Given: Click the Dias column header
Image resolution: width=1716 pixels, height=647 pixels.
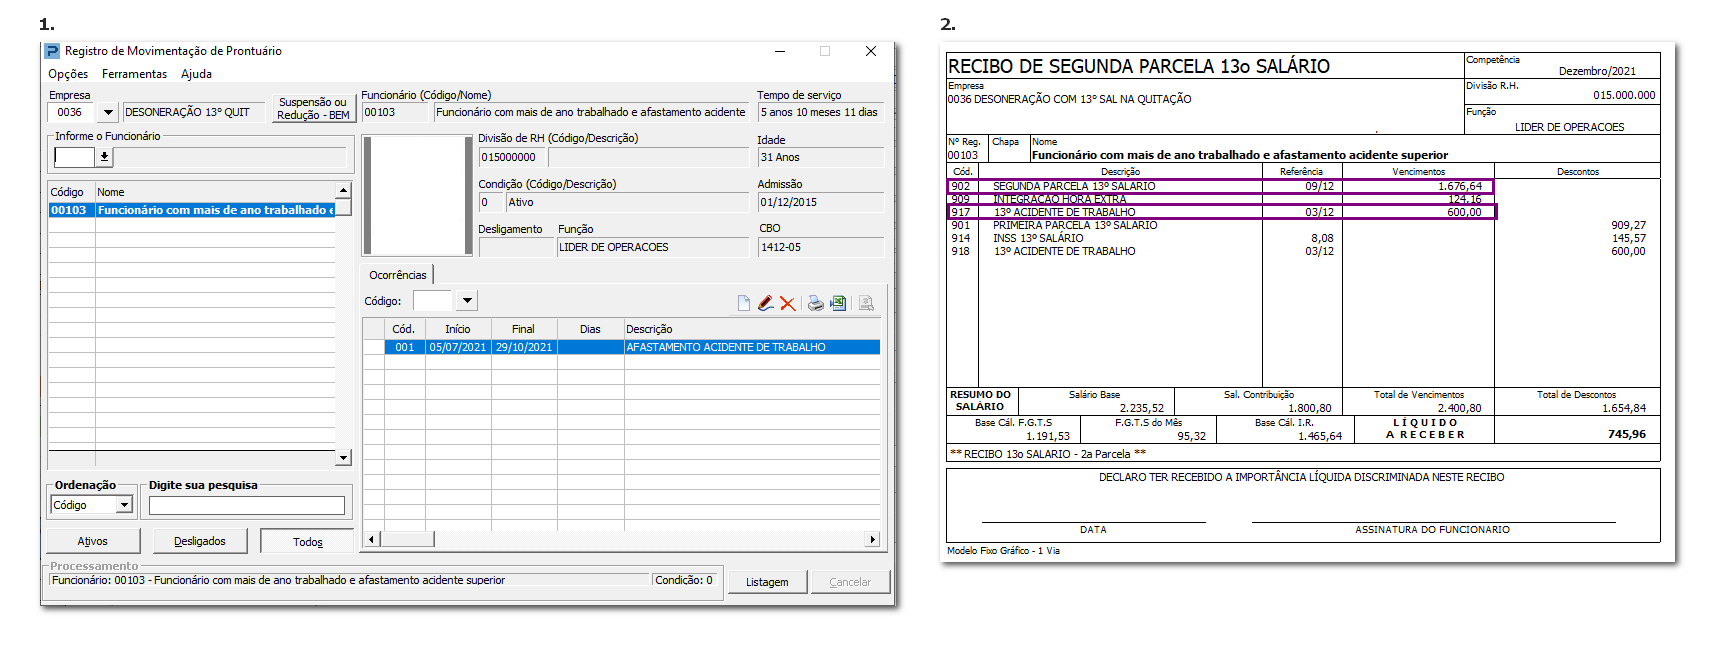Looking at the screenshot, I should (591, 329).
